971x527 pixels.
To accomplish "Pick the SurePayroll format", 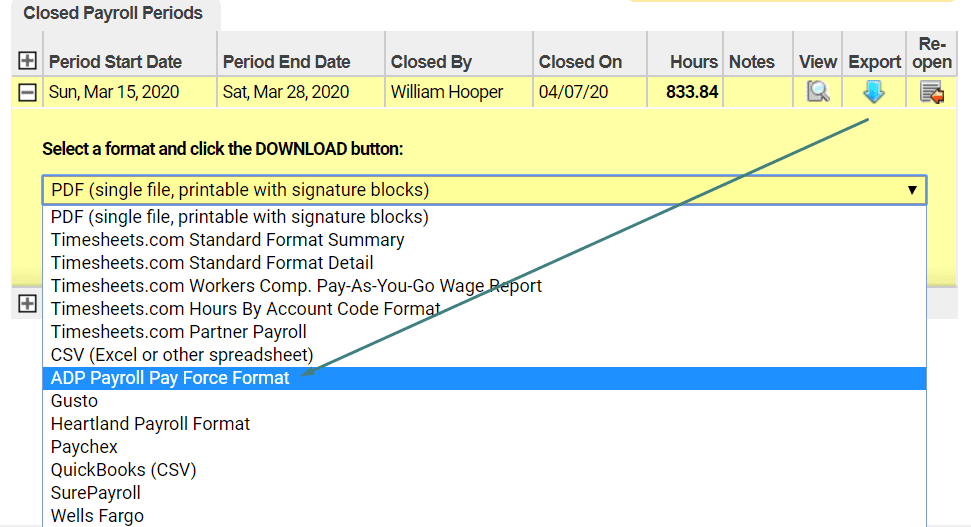I will tap(484, 493).
